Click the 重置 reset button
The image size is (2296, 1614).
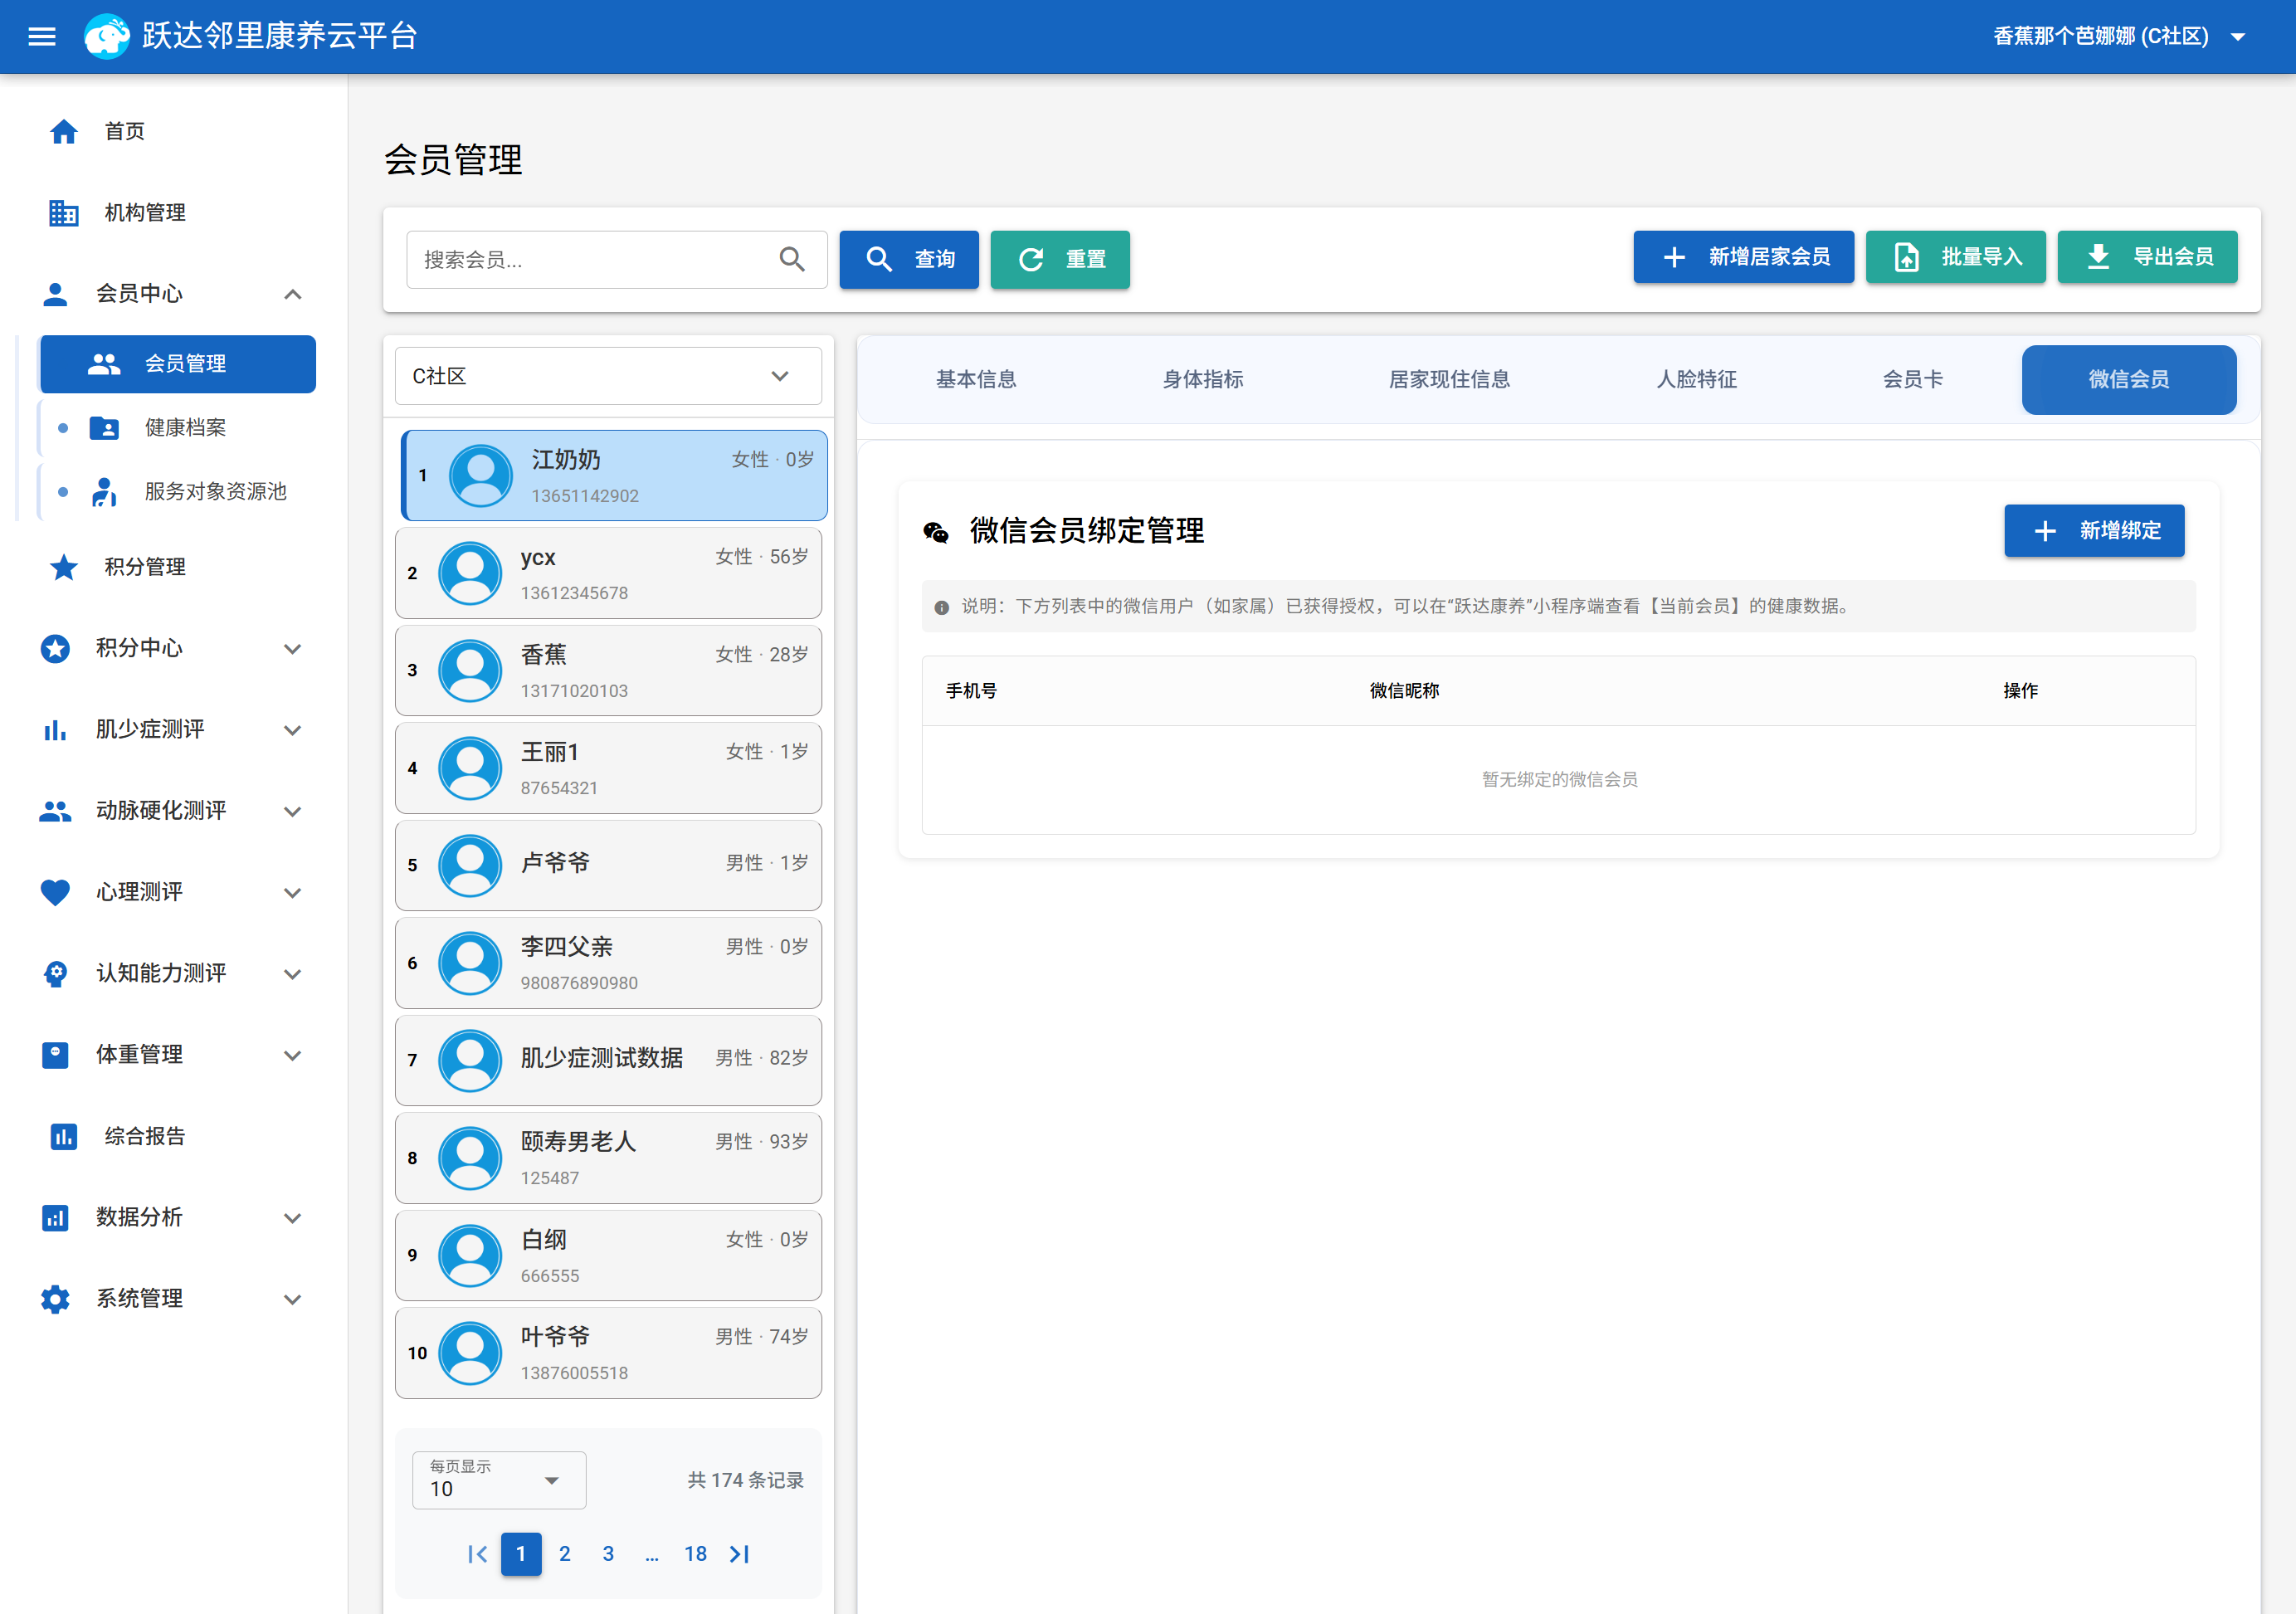click(x=1060, y=260)
